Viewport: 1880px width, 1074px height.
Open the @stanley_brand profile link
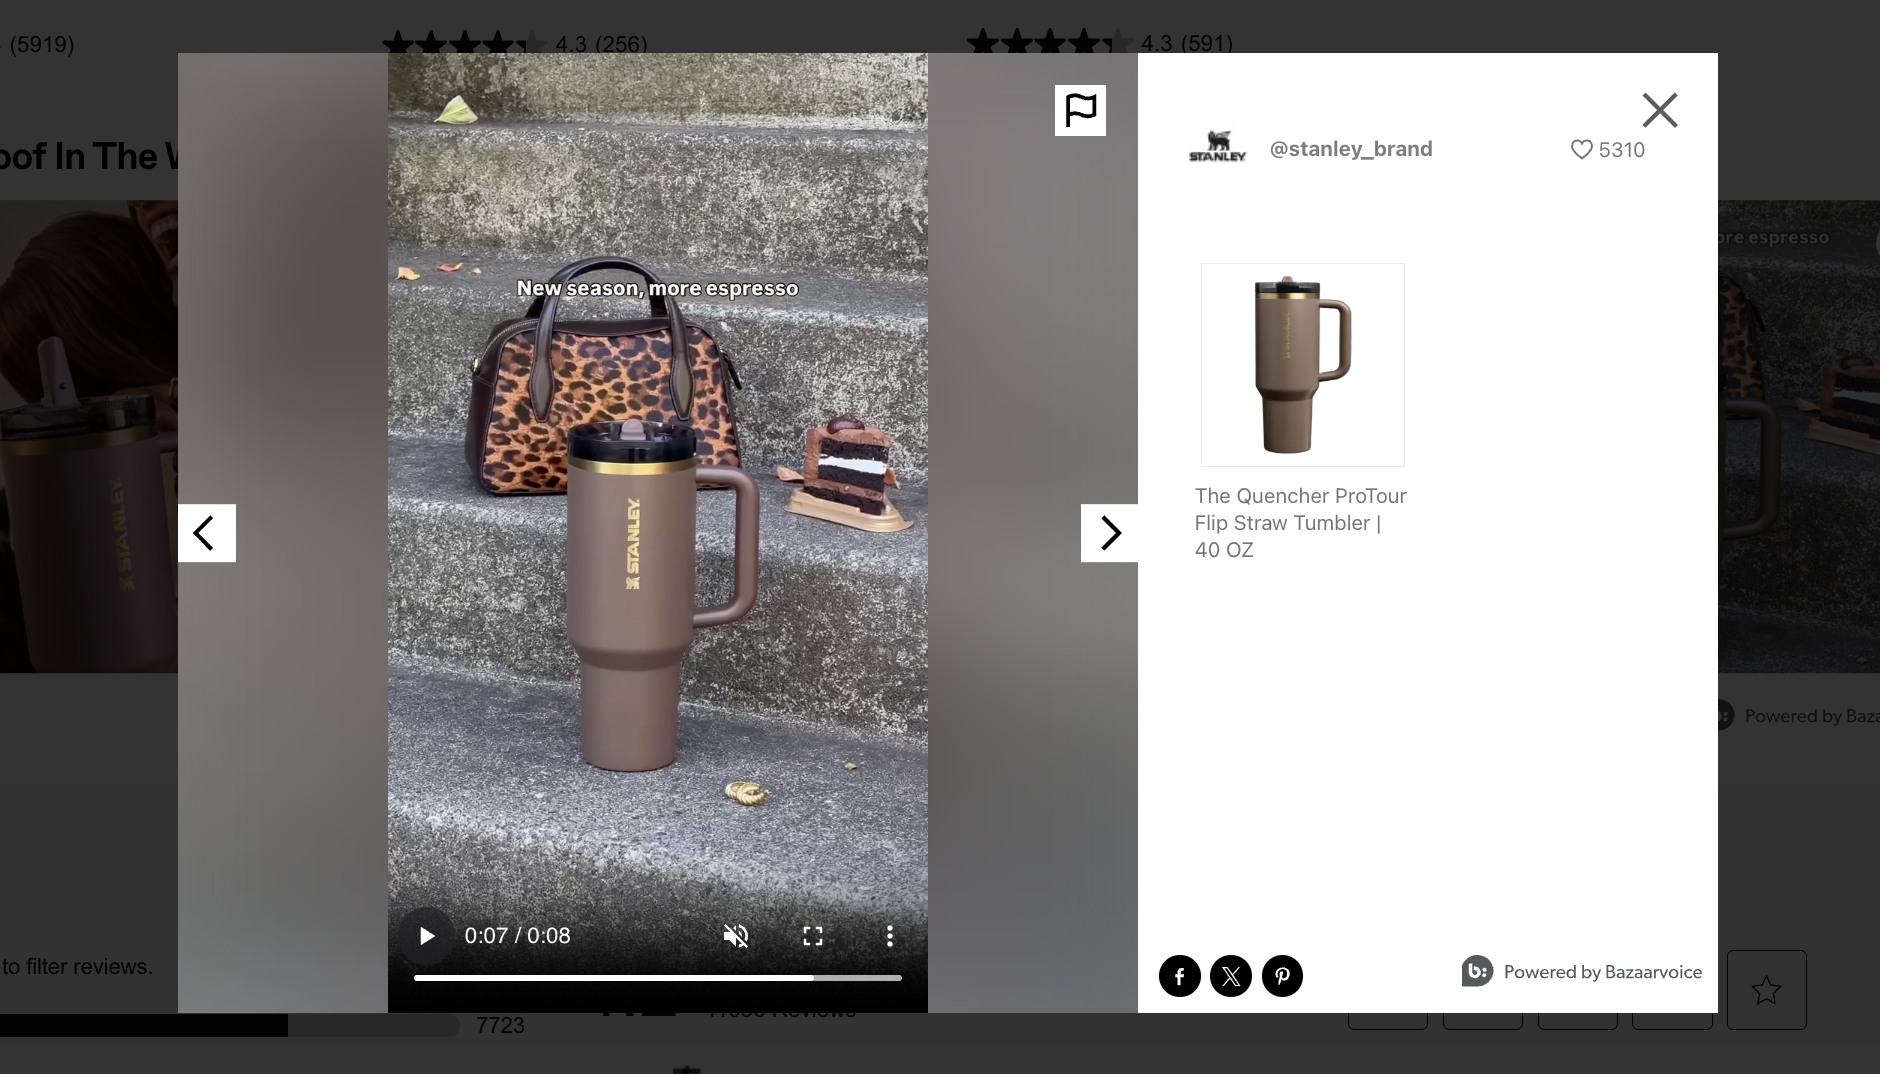(x=1351, y=149)
